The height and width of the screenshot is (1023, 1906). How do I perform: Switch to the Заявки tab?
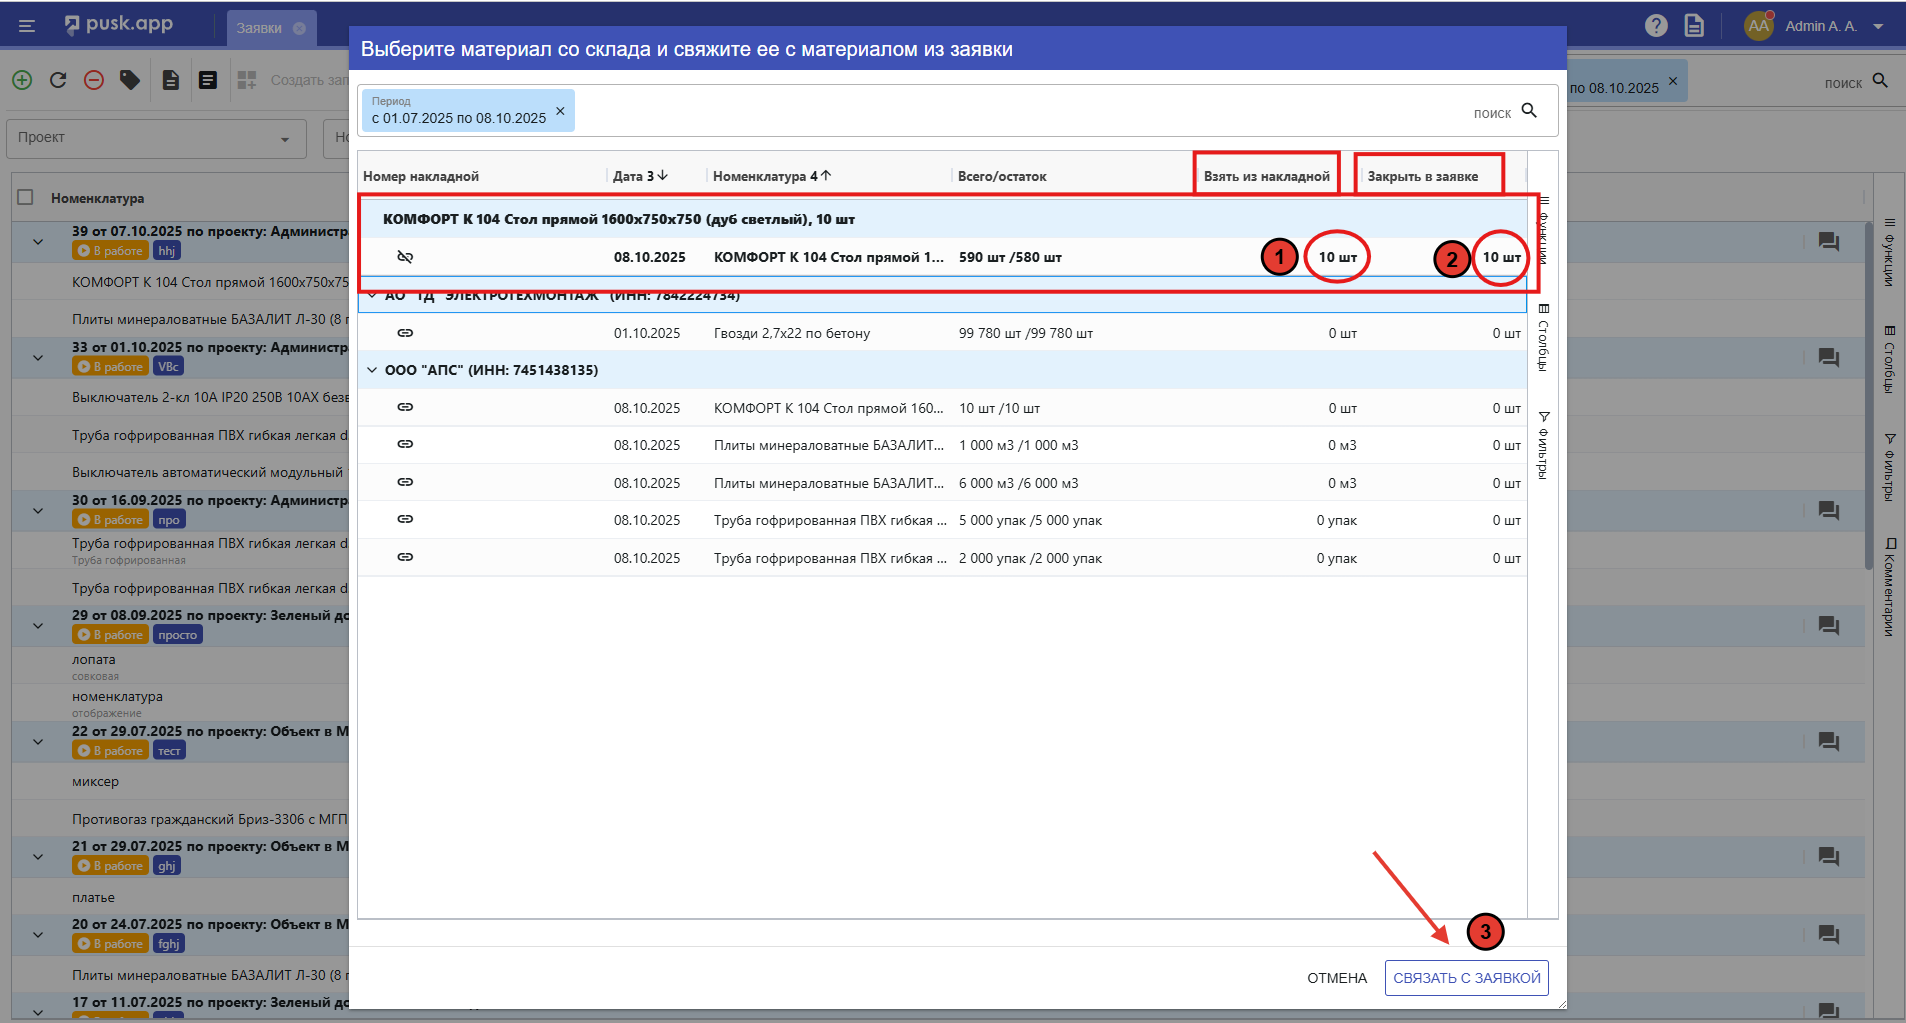pyautogui.click(x=260, y=28)
